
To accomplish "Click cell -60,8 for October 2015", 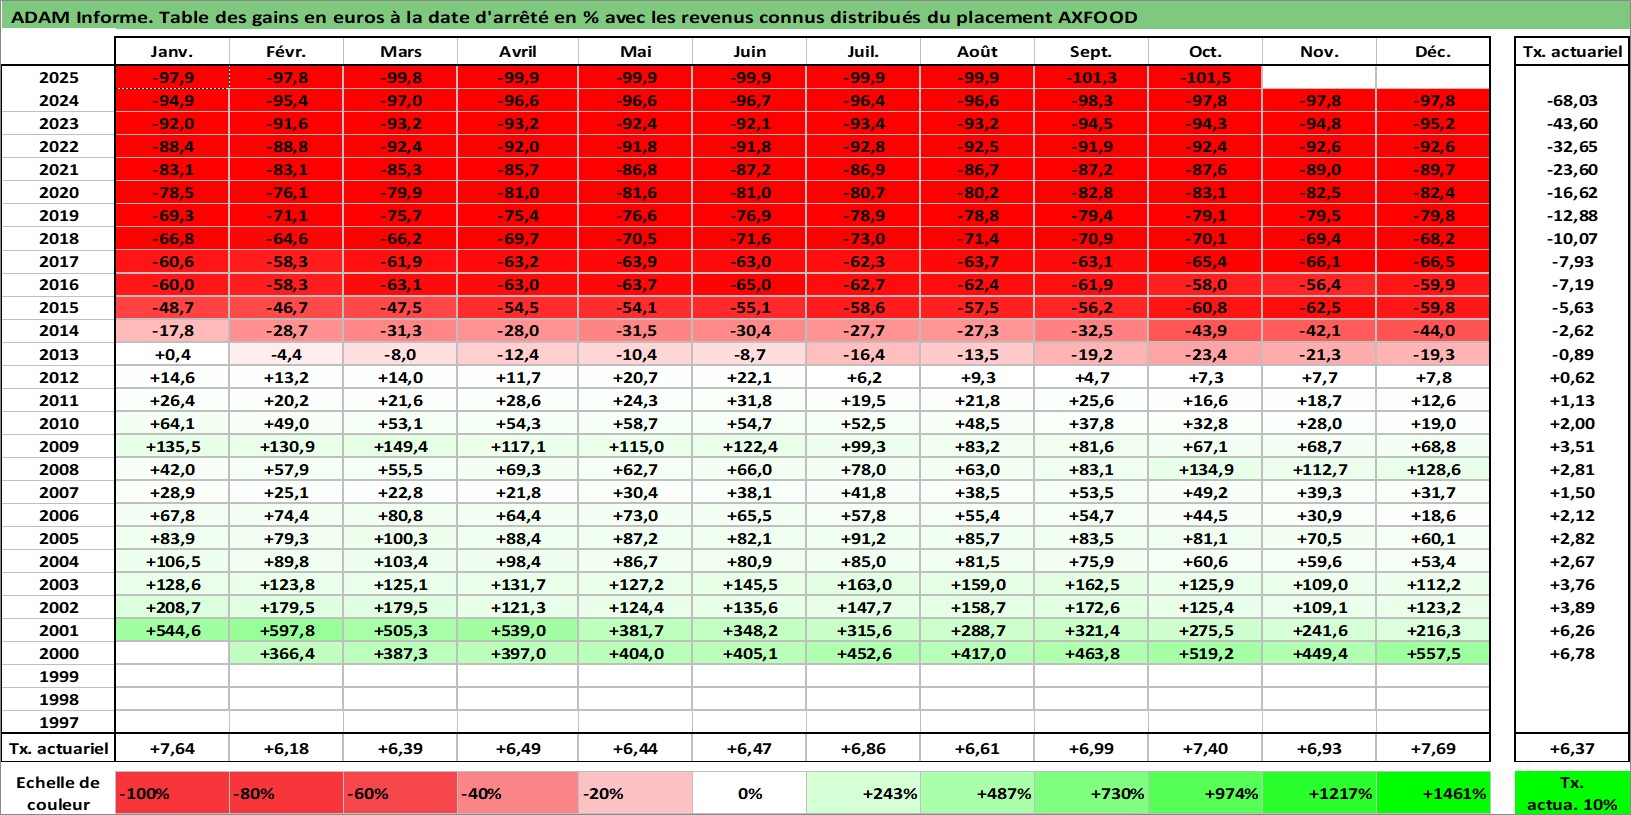I will pos(1205,307).
